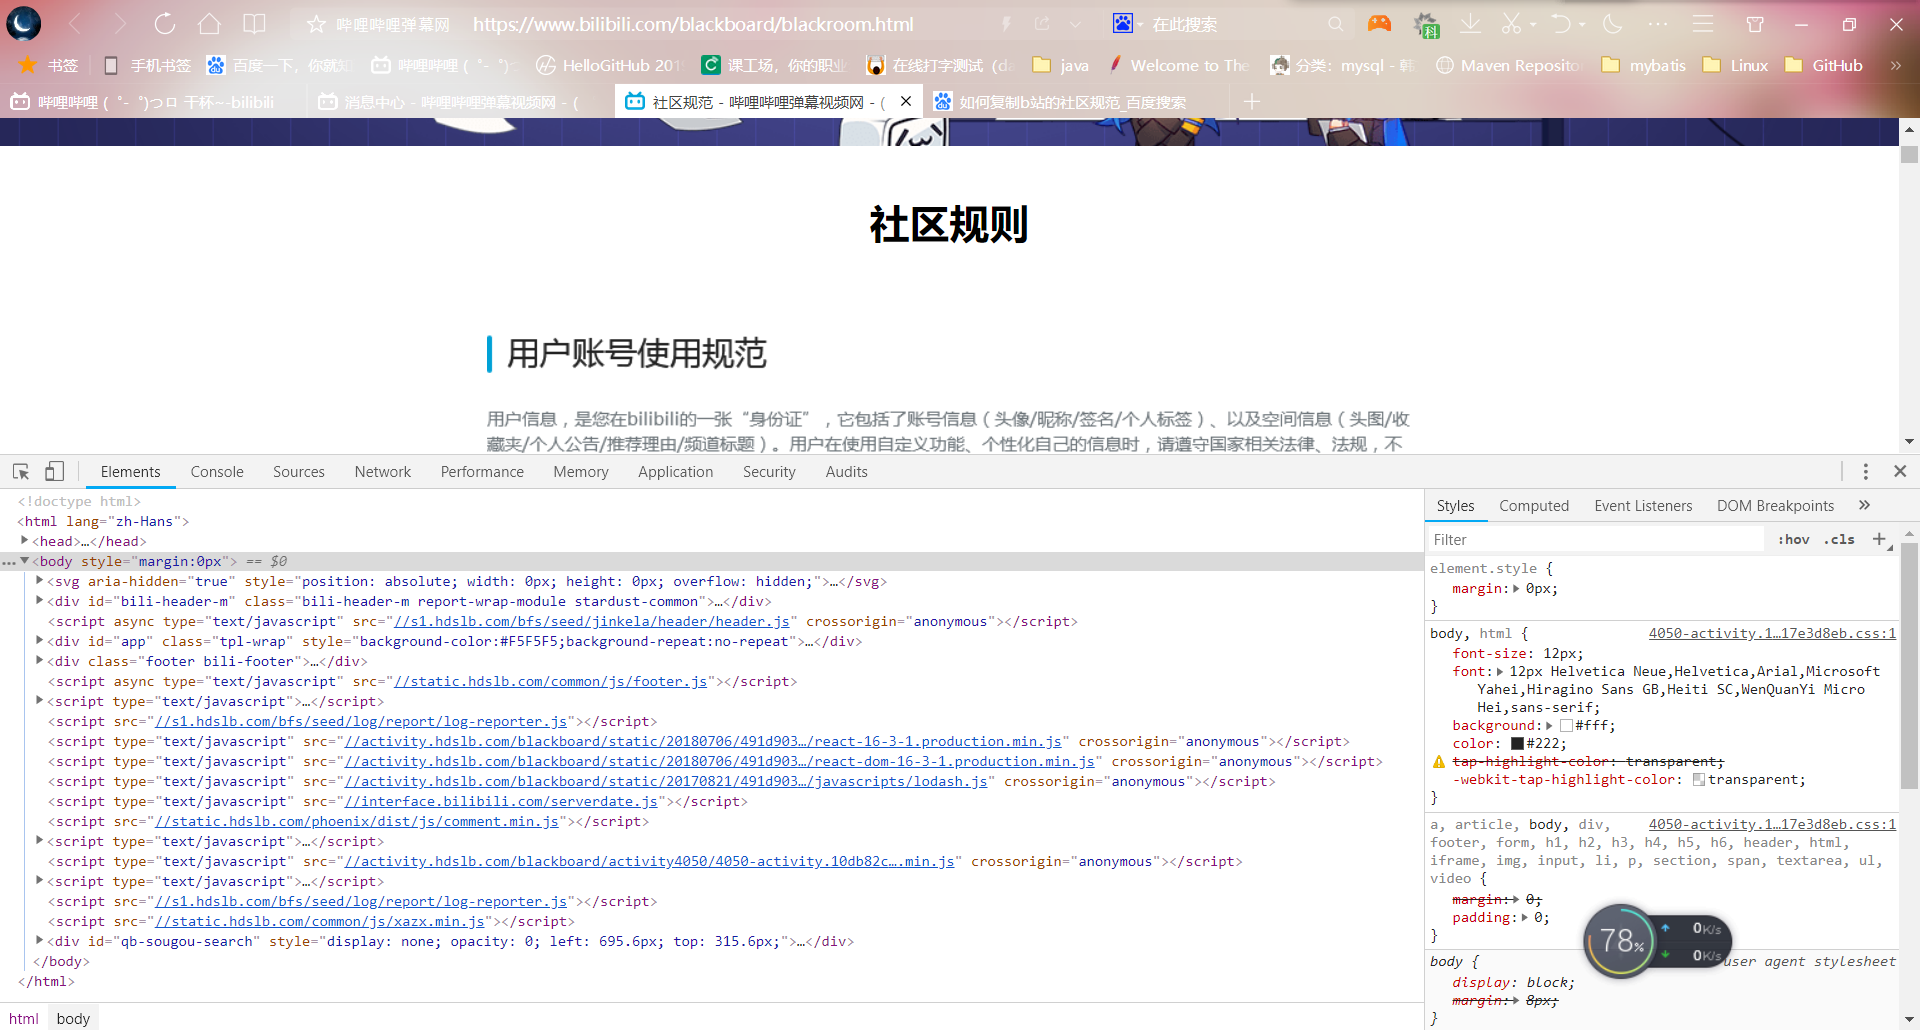Toggle night mode moon icon
Screen dimensions: 1920x1030
point(1612,23)
